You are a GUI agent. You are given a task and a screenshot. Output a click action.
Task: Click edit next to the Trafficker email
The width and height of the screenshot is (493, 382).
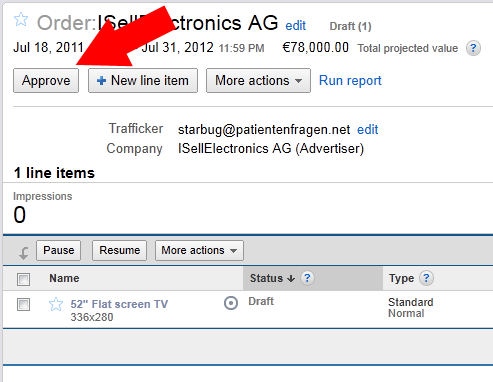point(367,129)
